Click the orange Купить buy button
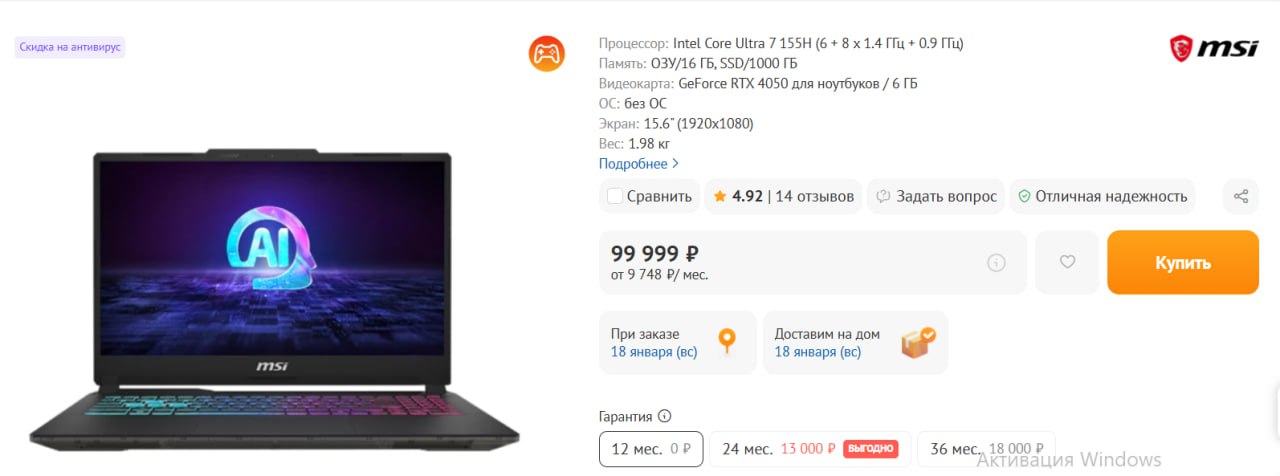This screenshot has height=476, width=1280. [1183, 262]
